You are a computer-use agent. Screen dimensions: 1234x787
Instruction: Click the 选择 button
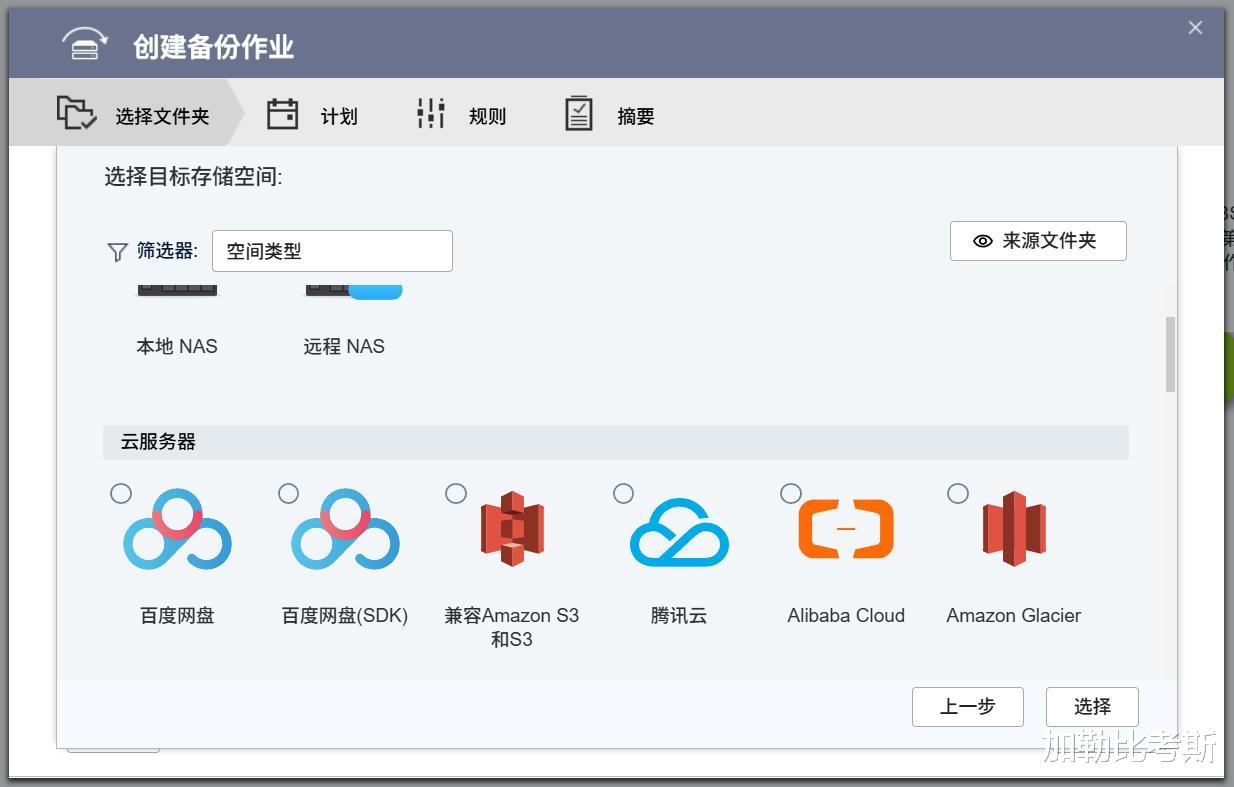click(x=1092, y=707)
